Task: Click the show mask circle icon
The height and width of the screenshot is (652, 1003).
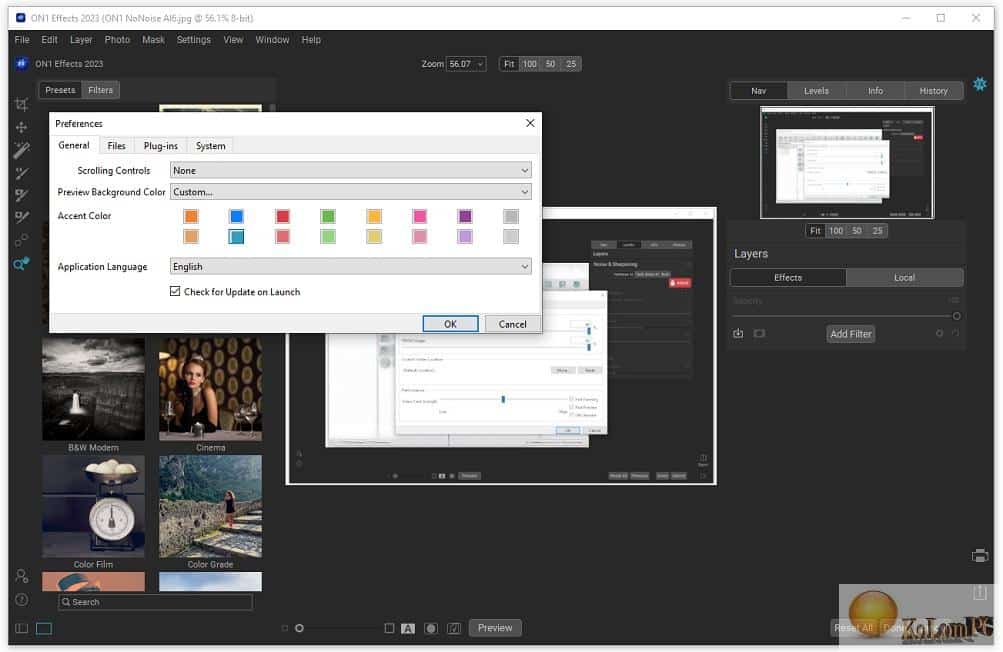Action: [431, 628]
